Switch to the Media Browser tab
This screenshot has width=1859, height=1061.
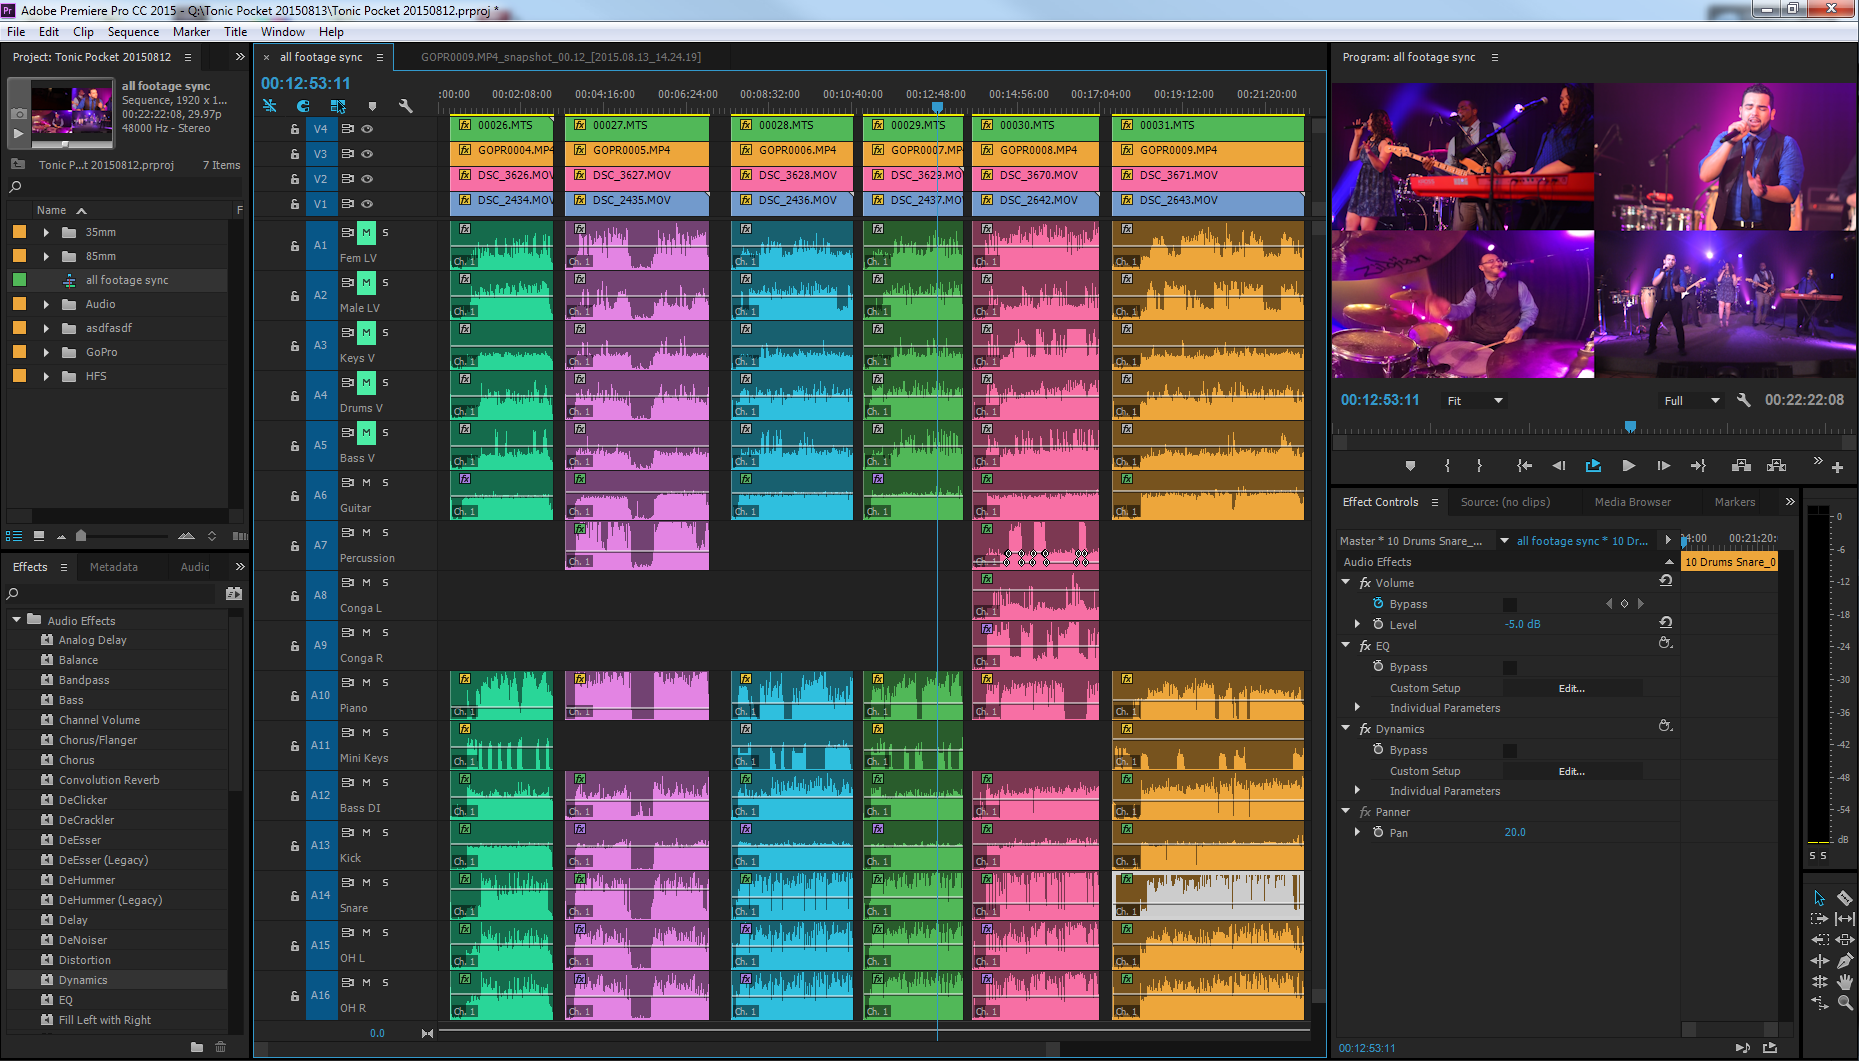1632,502
